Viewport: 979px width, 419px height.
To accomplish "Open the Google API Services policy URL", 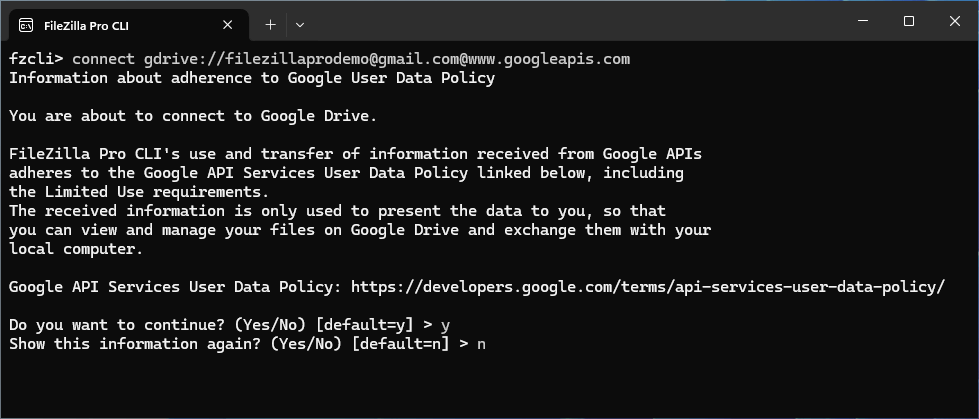I will click(648, 287).
